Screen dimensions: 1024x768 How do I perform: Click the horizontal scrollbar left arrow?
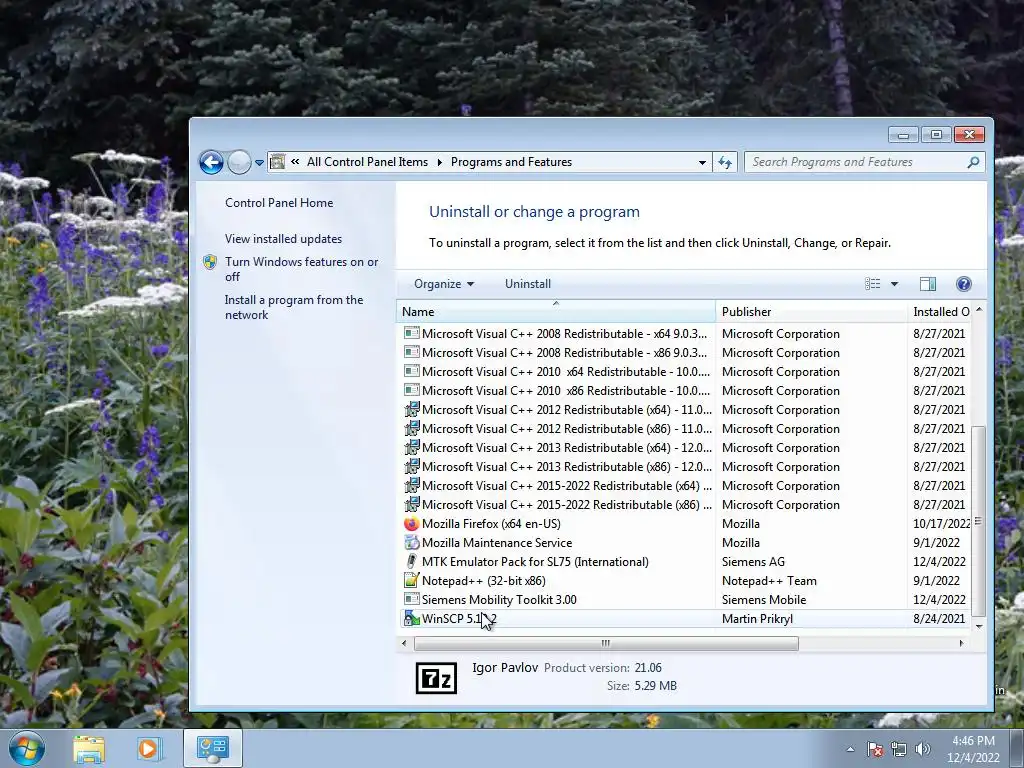click(404, 643)
